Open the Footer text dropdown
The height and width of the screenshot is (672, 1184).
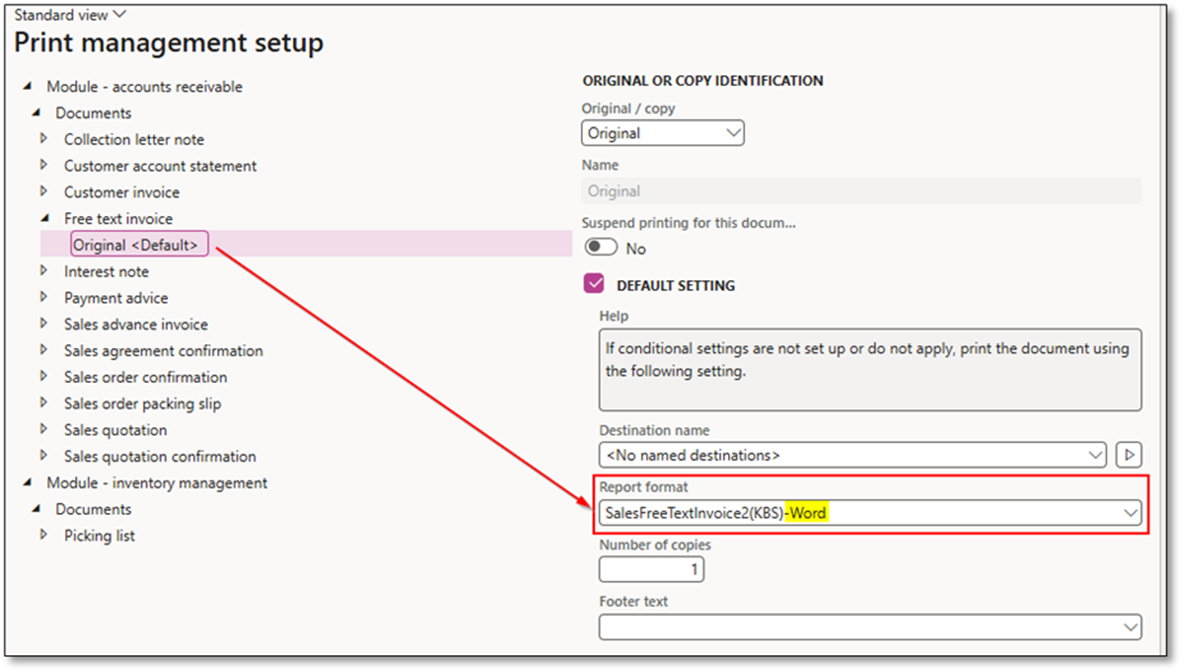pyautogui.click(x=1130, y=627)
